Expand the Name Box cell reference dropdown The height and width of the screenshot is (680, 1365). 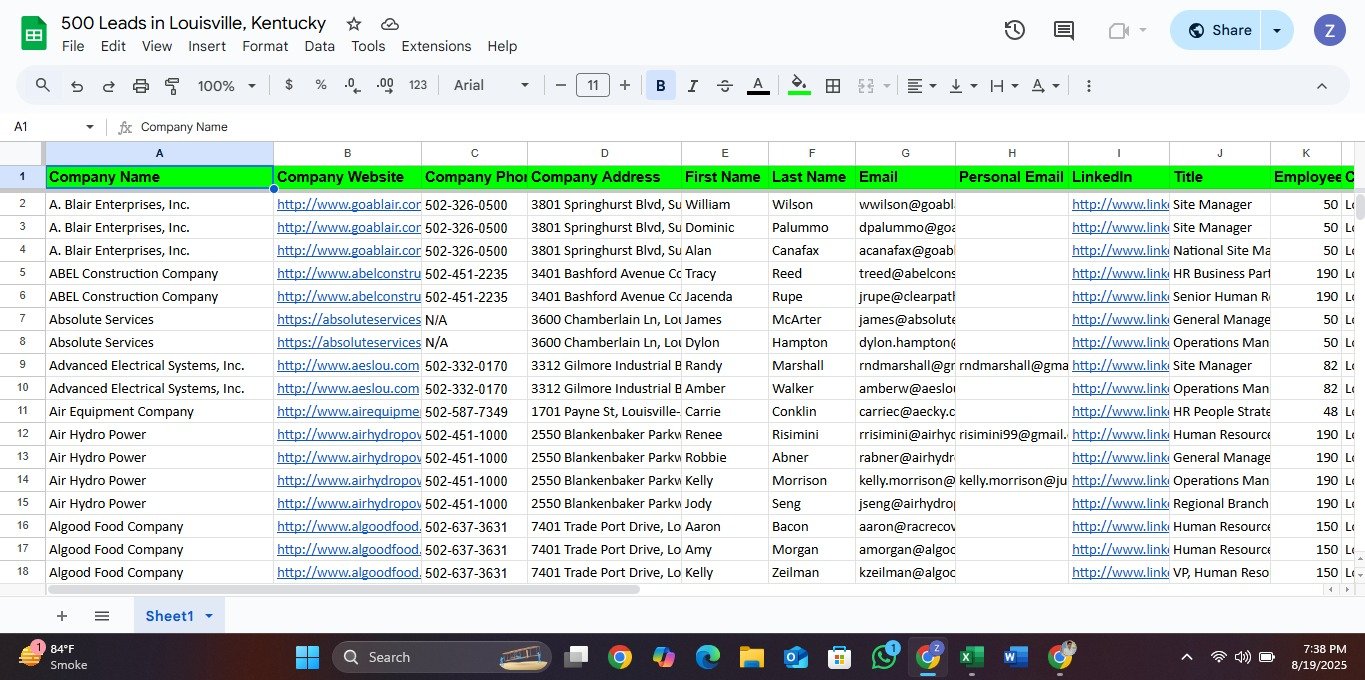click(90, 127)
